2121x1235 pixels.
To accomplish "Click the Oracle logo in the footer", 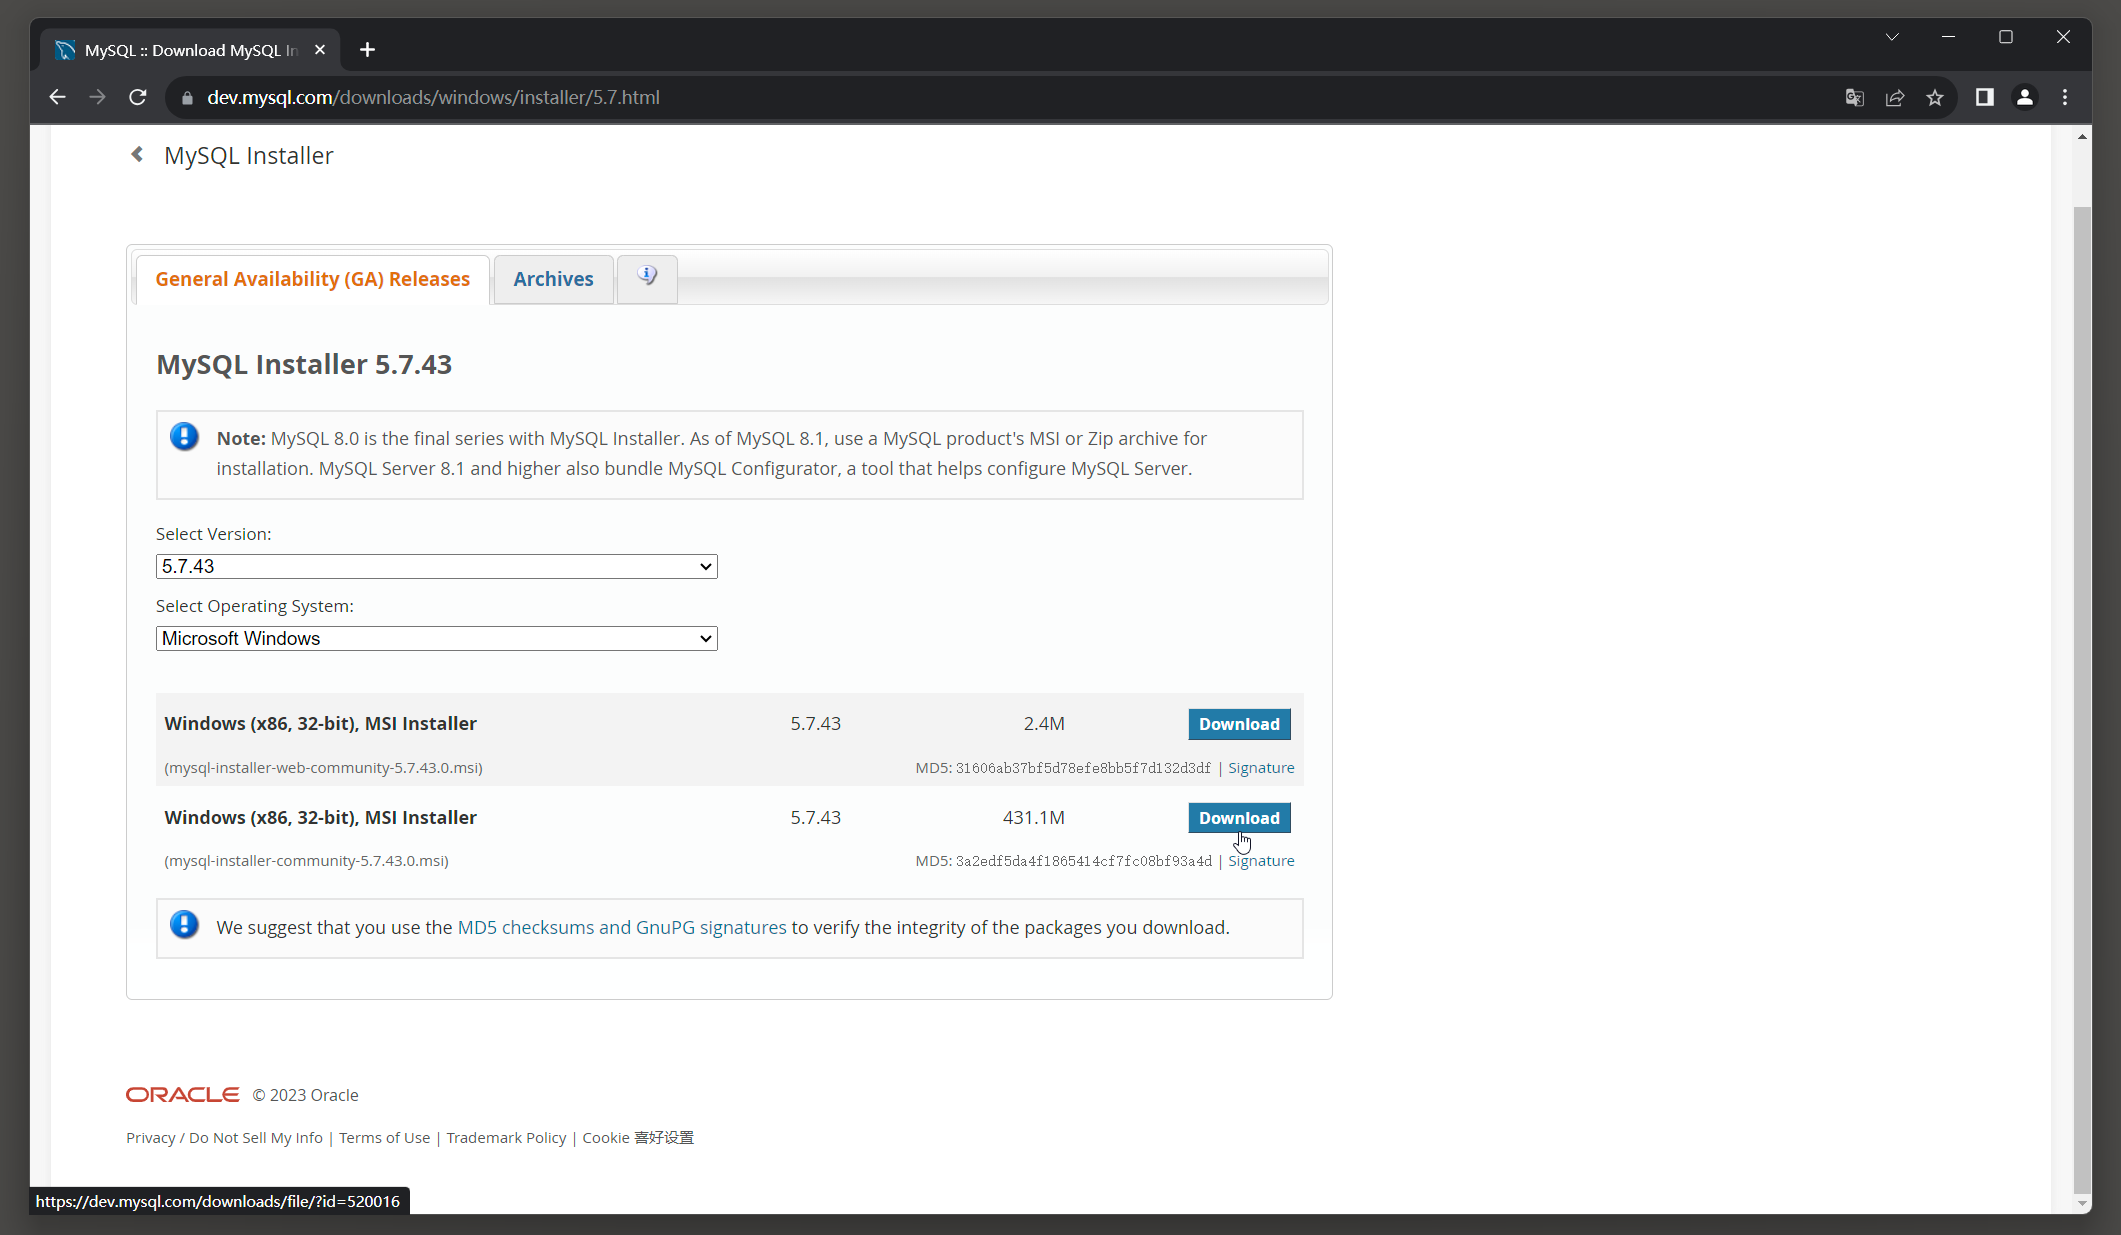I will pos(182,1095).
